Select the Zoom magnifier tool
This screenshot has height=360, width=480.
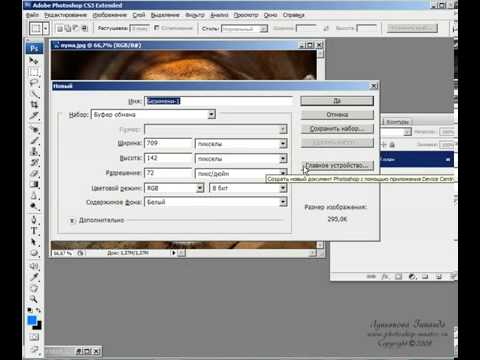click(x=34, y=298)
